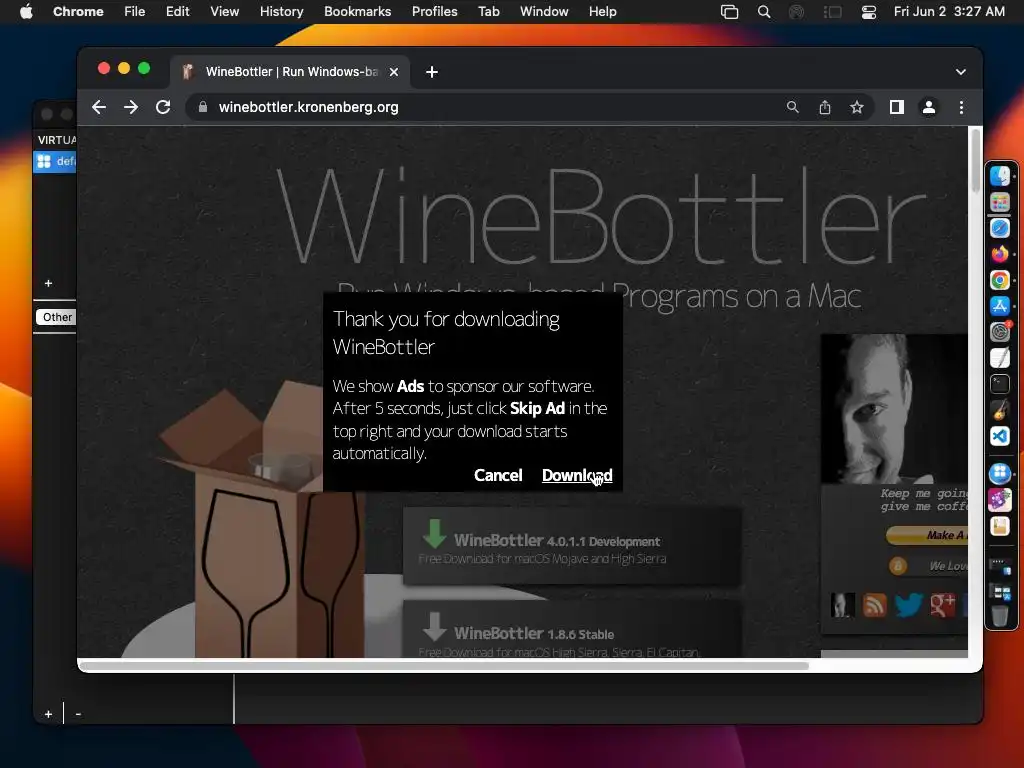Click the Download link in the dialog

coord(577,475)
